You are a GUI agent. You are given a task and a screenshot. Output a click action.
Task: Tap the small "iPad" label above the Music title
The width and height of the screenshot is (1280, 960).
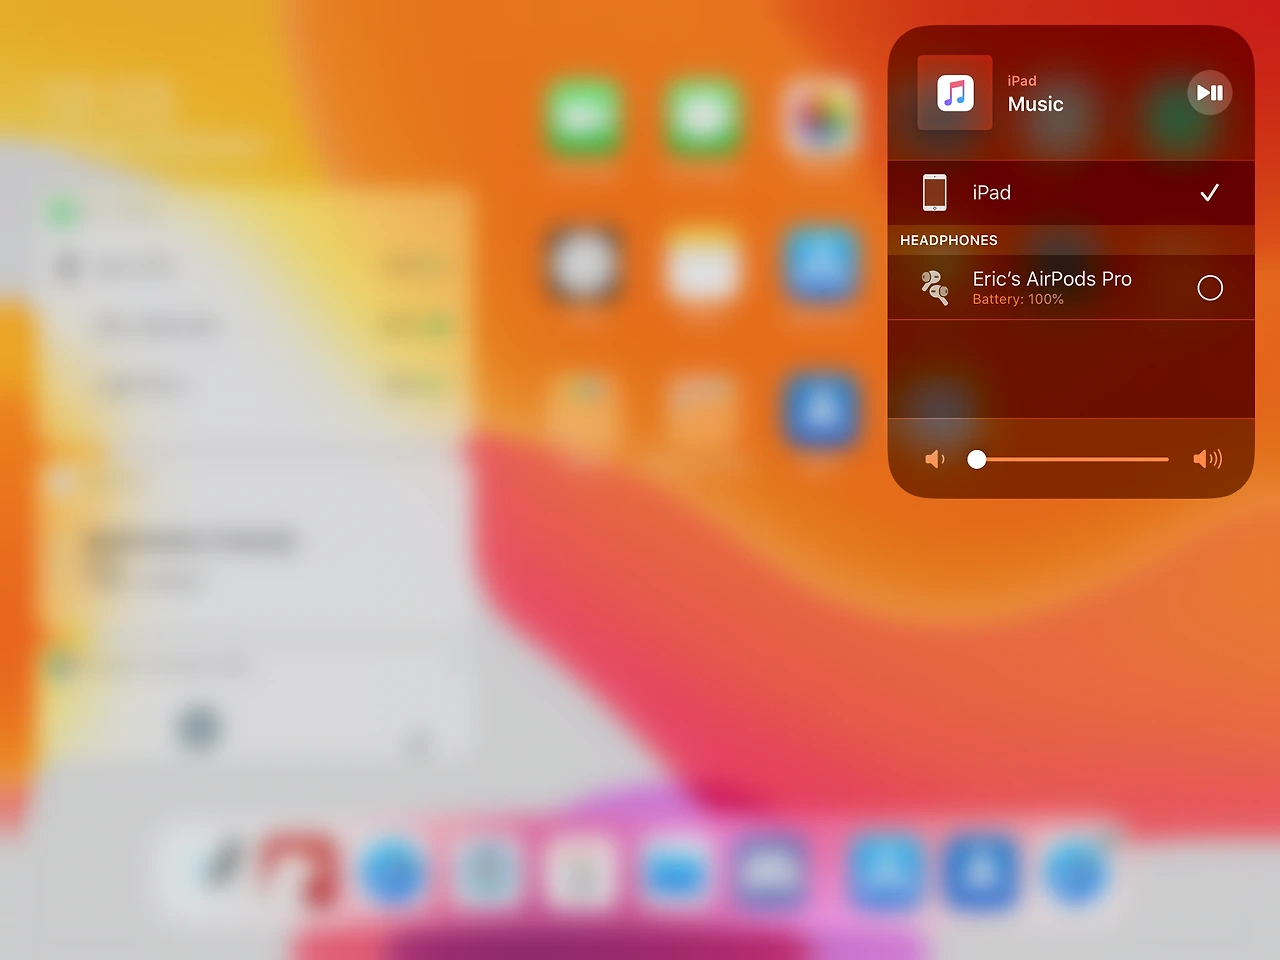click(1022, 81)
